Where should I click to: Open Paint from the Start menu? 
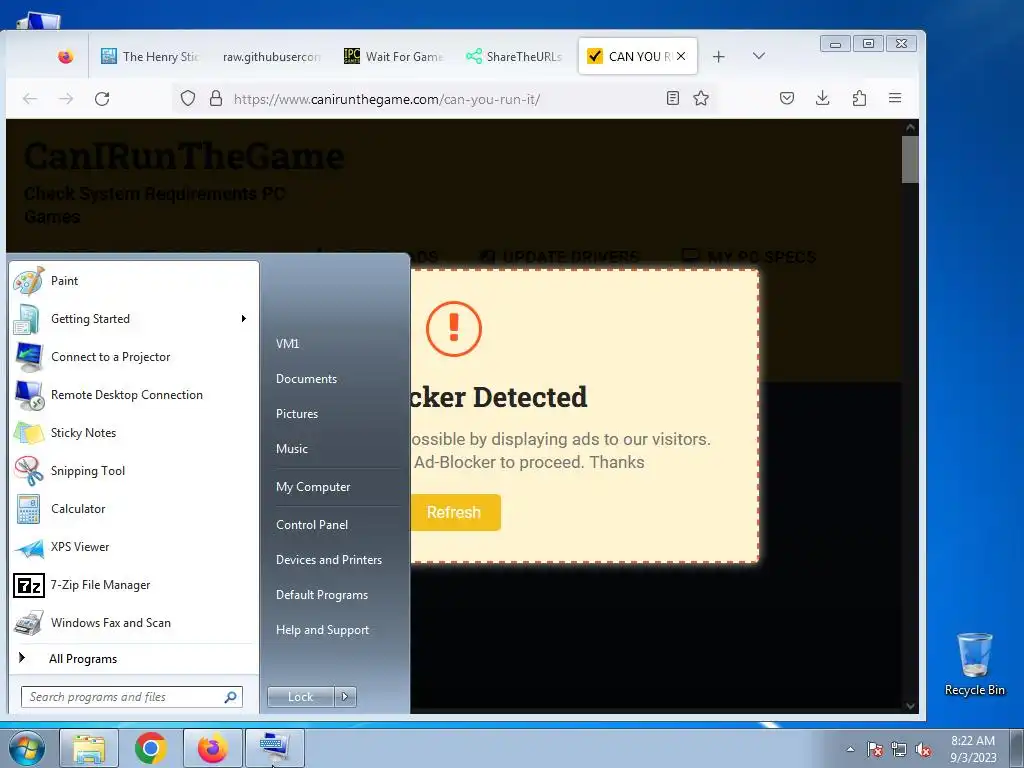(x=133, y=281)
